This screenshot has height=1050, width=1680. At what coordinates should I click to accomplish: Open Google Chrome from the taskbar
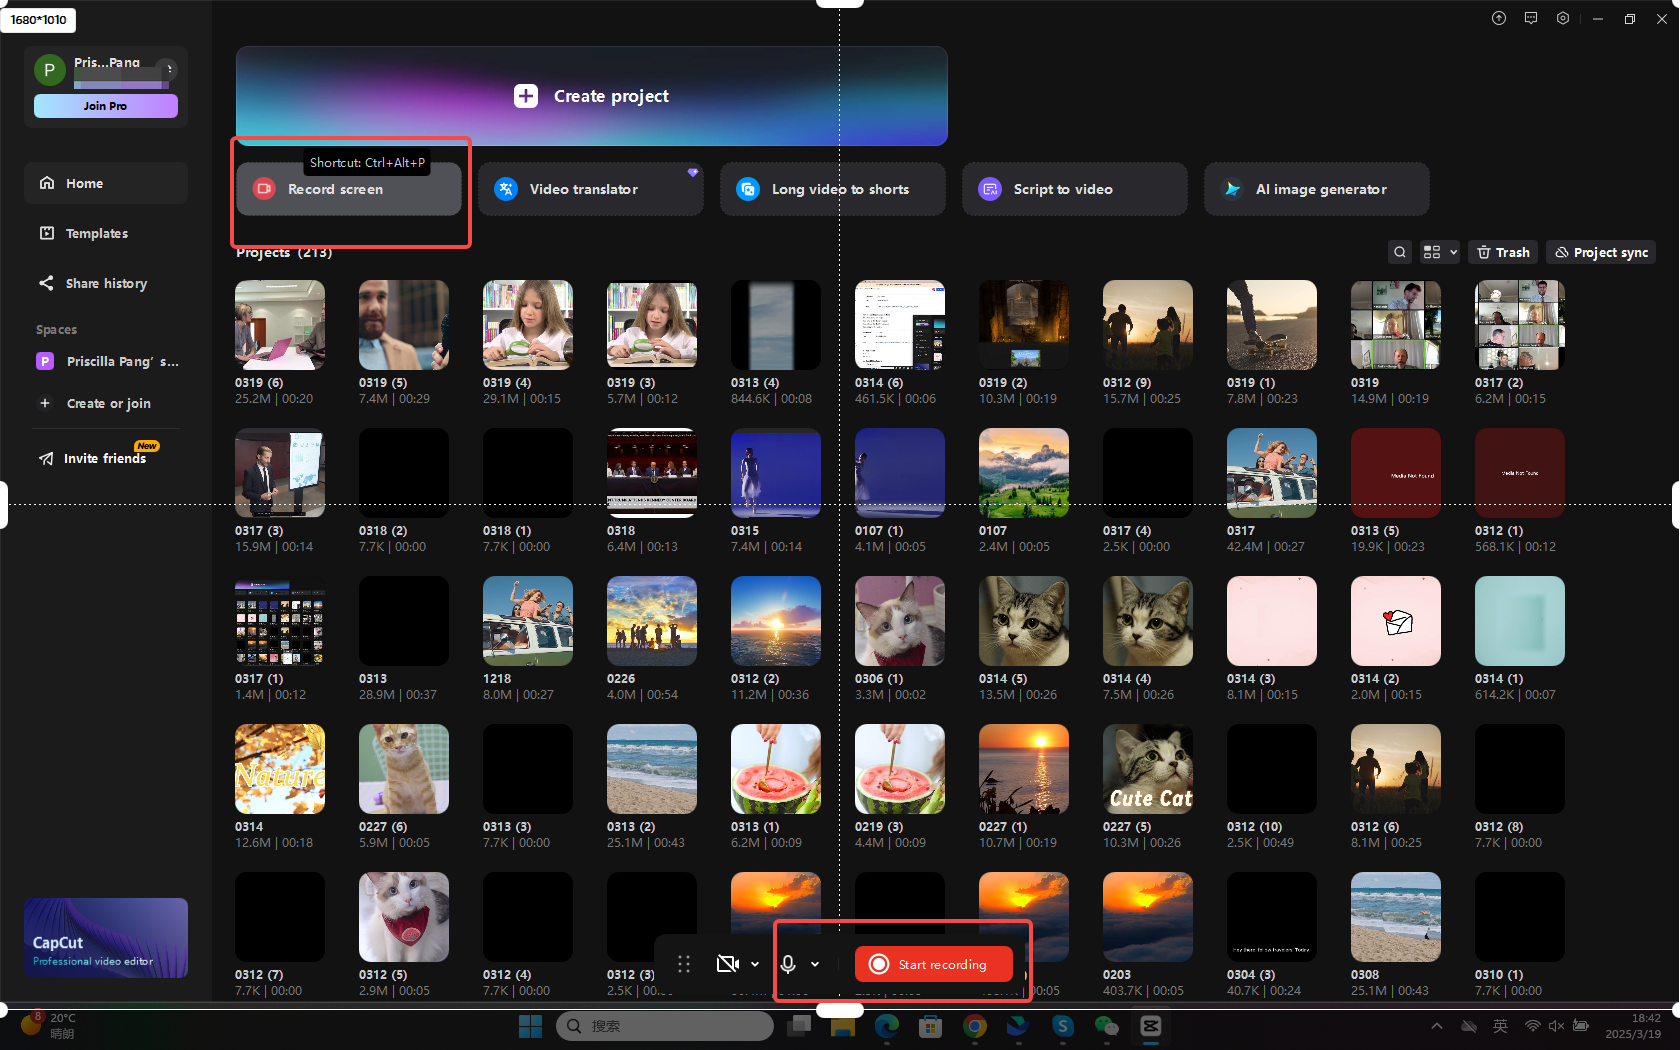coord(975,1026)
